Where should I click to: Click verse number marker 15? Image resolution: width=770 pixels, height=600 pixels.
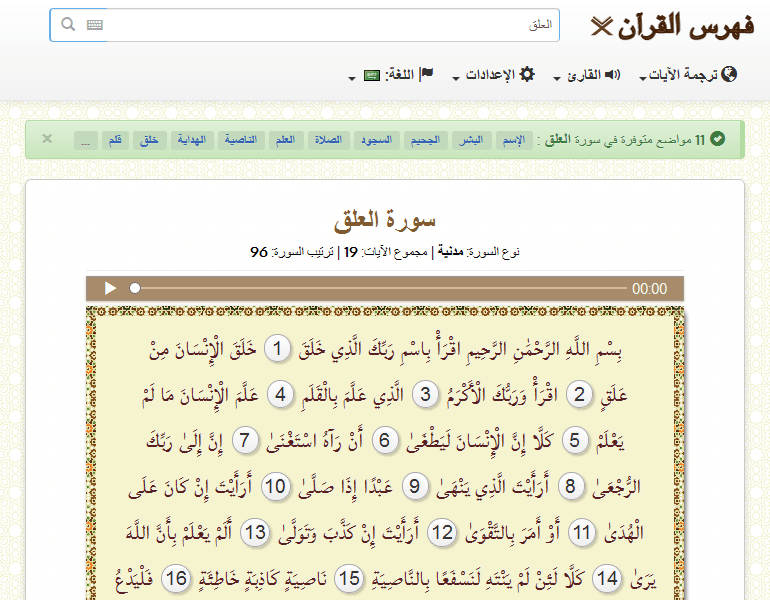(x=349, y=579)
